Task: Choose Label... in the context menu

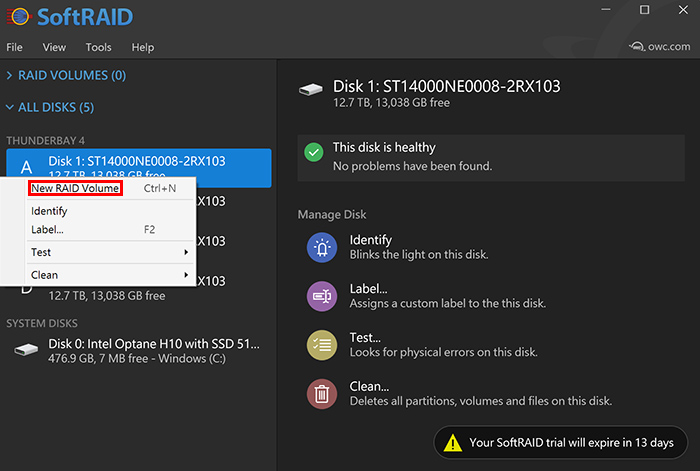Action: point(47,229)
